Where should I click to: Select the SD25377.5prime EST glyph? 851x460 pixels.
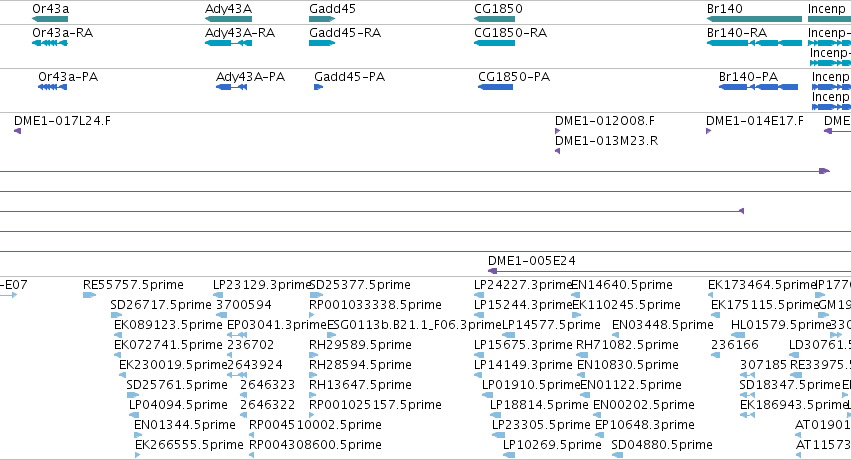[x=316, y=295]
